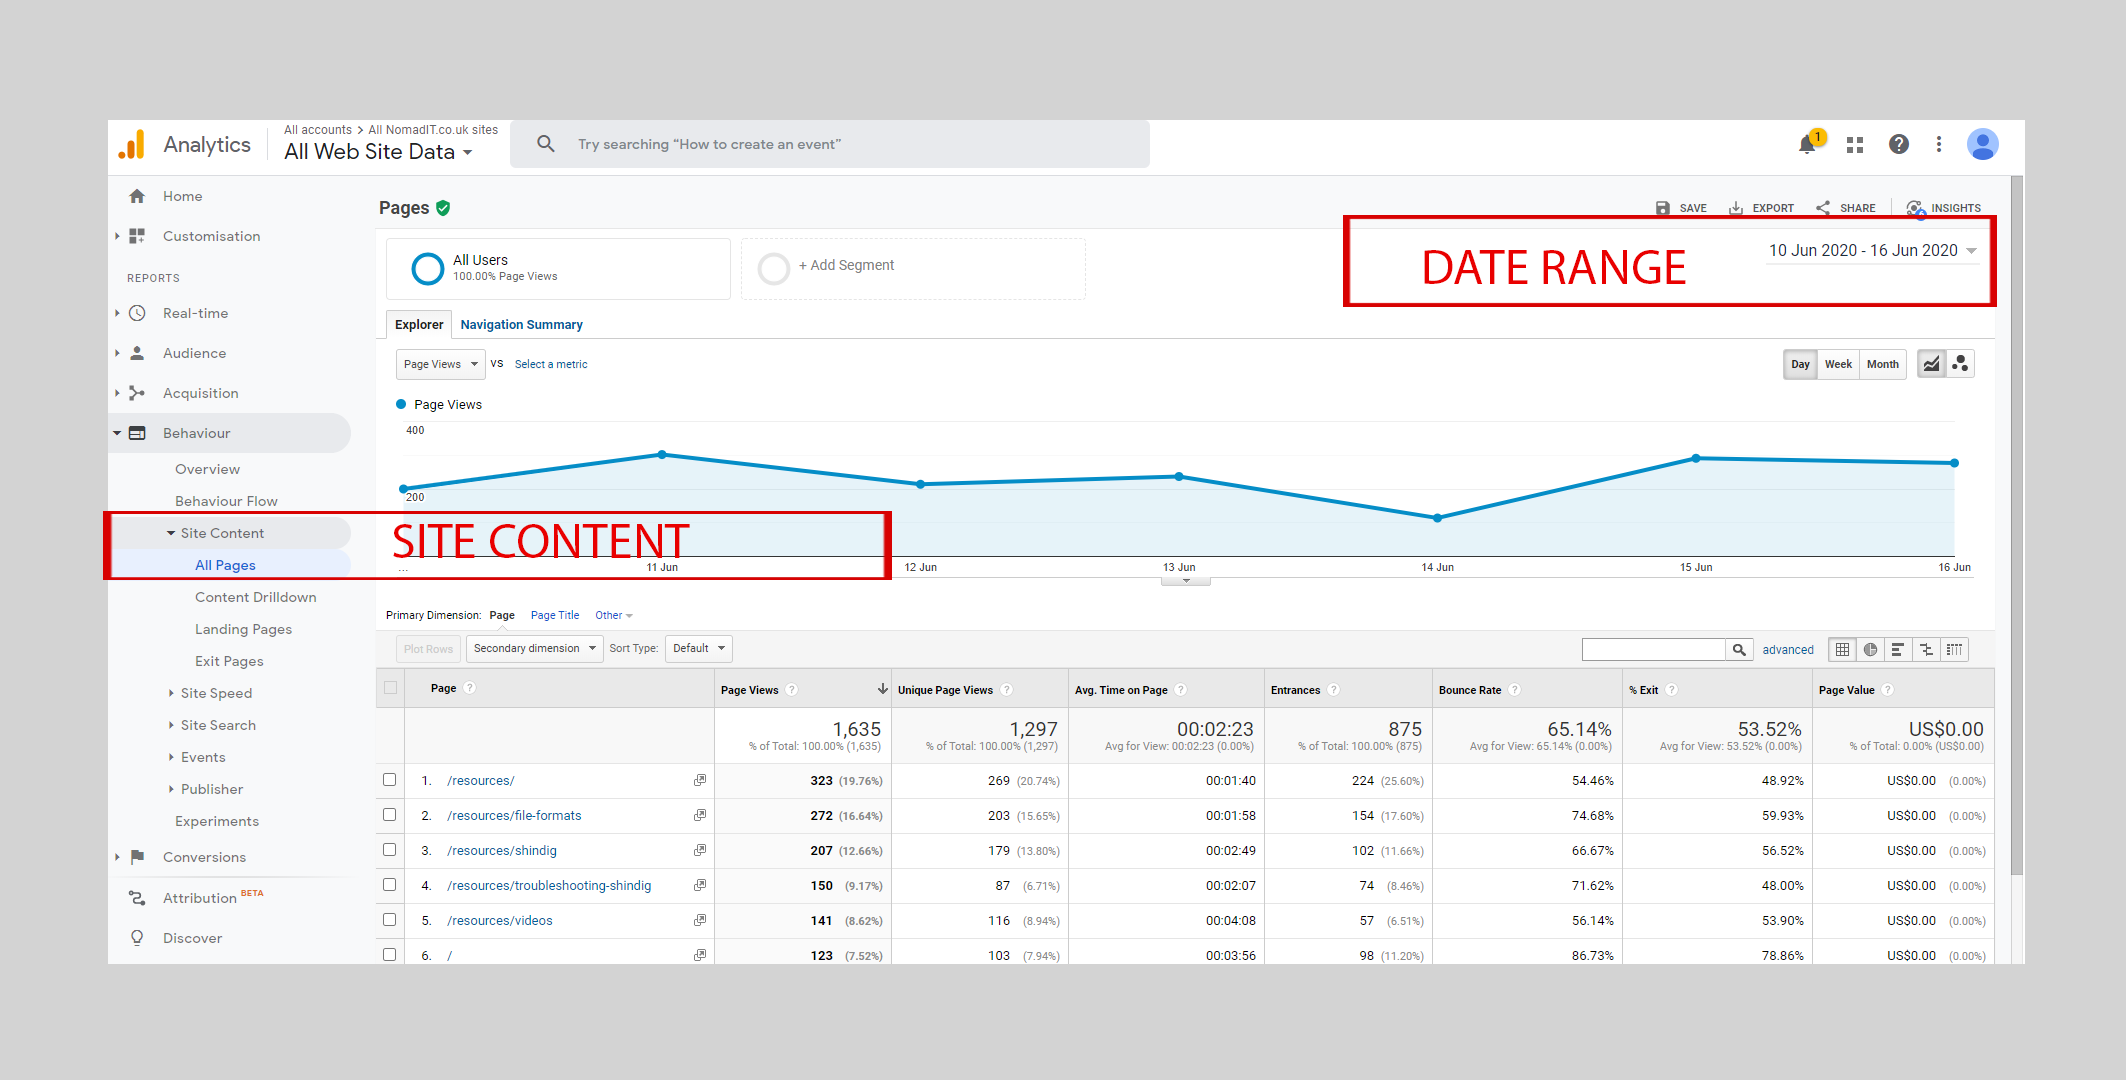This screenshot has height=1080, width=2126.
Task: Click the advanced filter link
Action: [x=1787, y=650]
